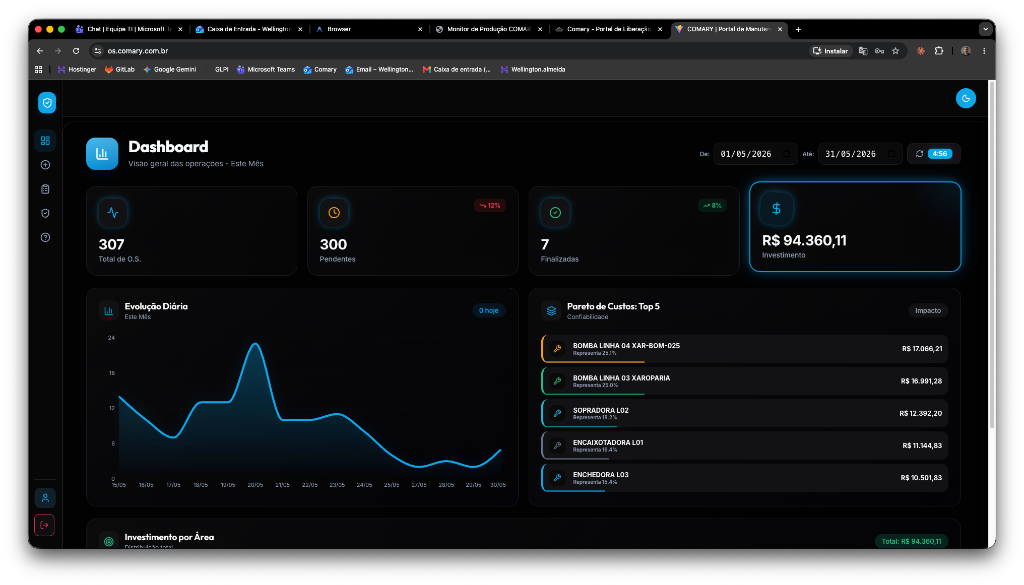Open the Dashboard grid icon in sidebar
The image size is (1024, 585).
[x=45, y=140]
